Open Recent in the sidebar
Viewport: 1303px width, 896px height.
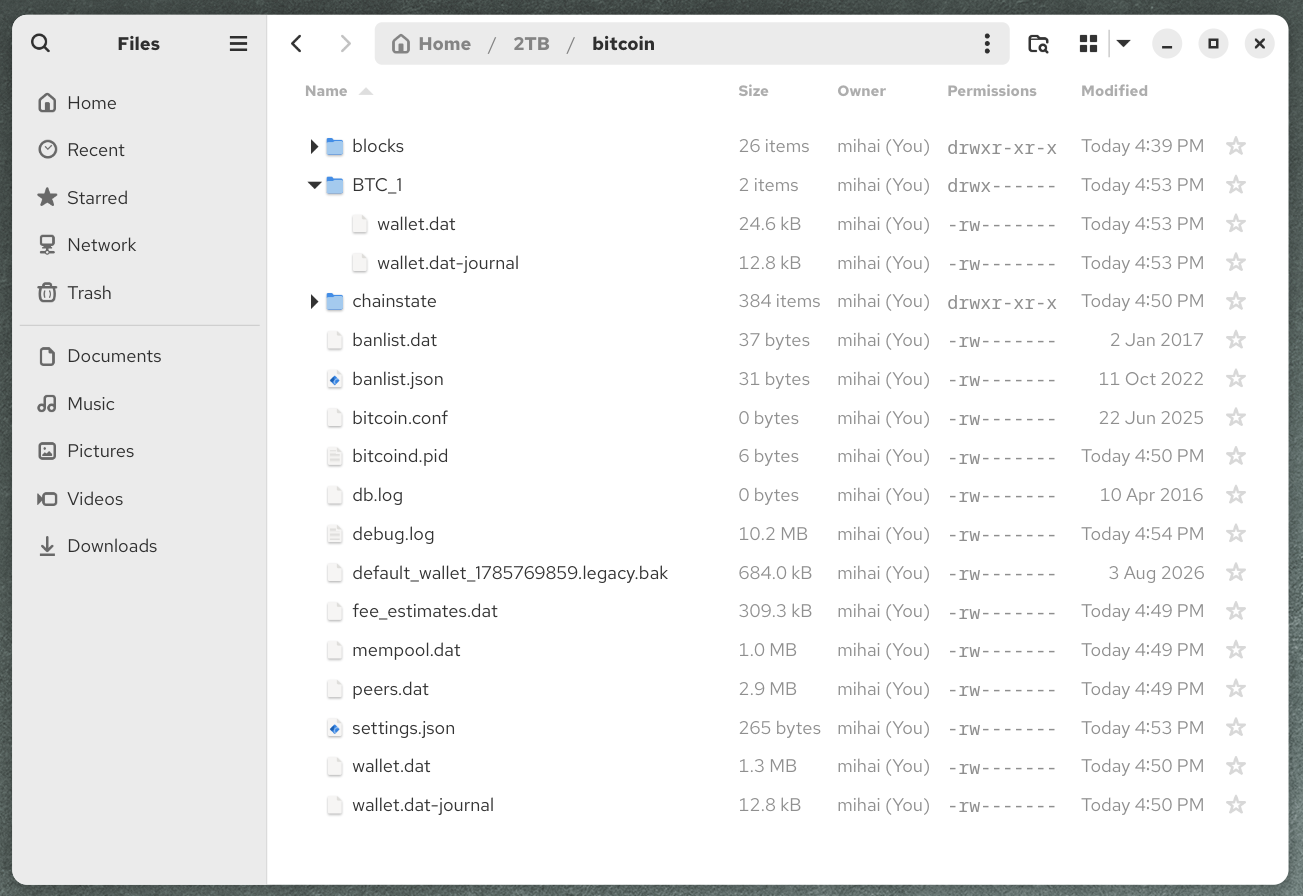tap(140, 150)
